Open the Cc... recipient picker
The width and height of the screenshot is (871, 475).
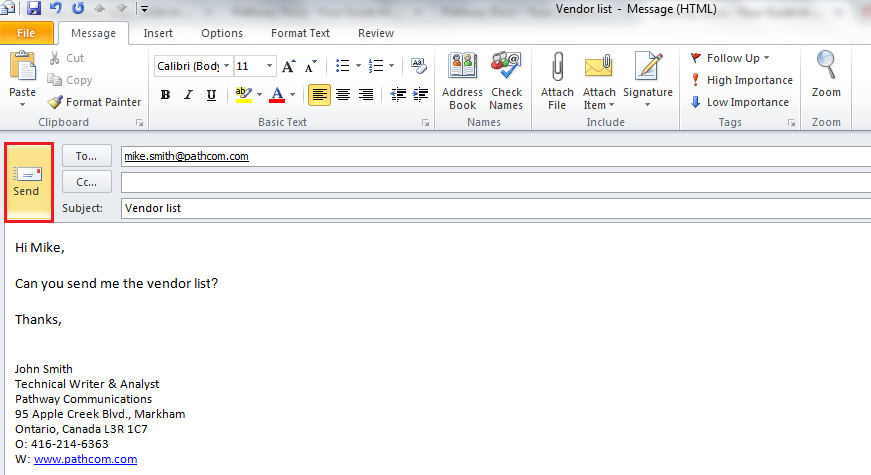click(87, 182)
